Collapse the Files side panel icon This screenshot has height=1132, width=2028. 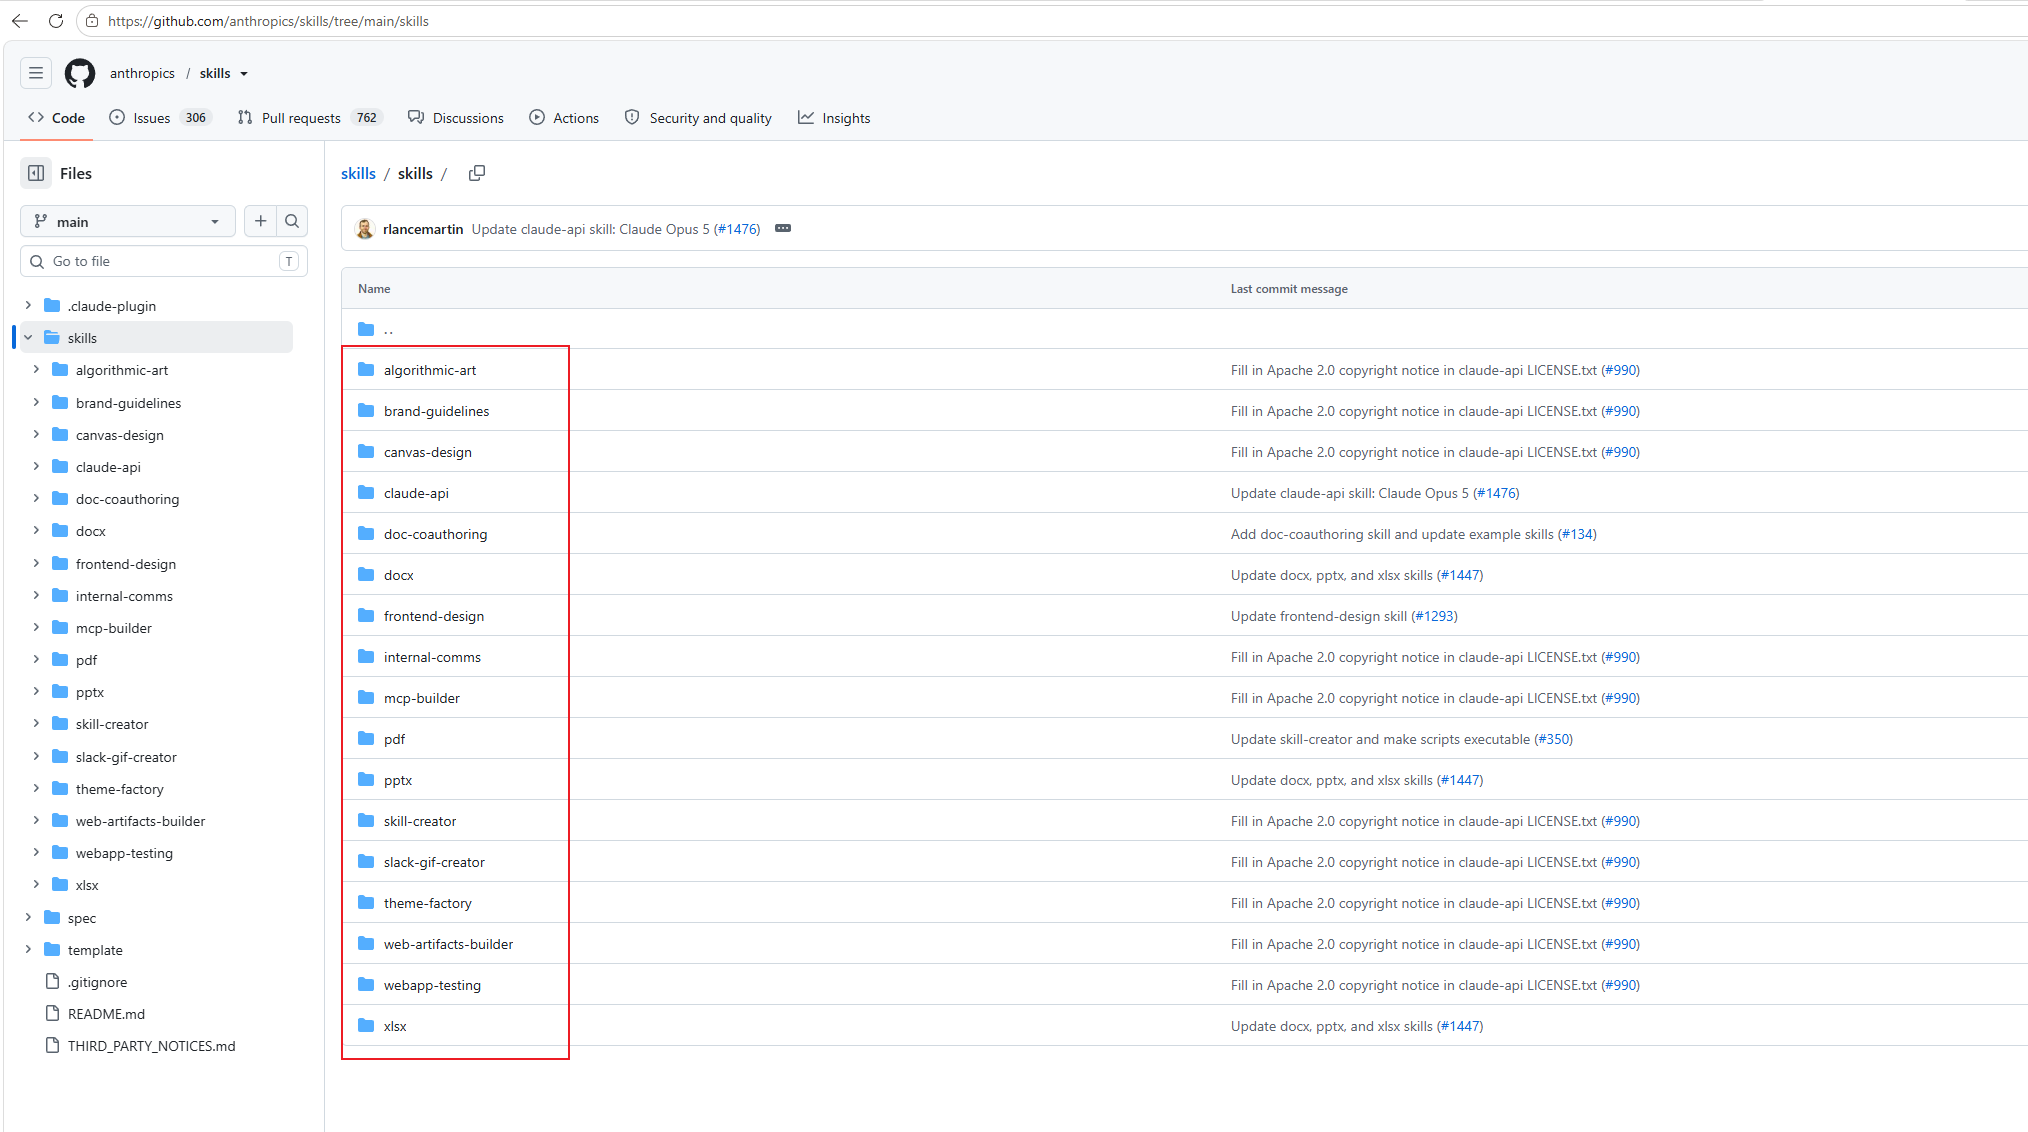coord(36,173)
